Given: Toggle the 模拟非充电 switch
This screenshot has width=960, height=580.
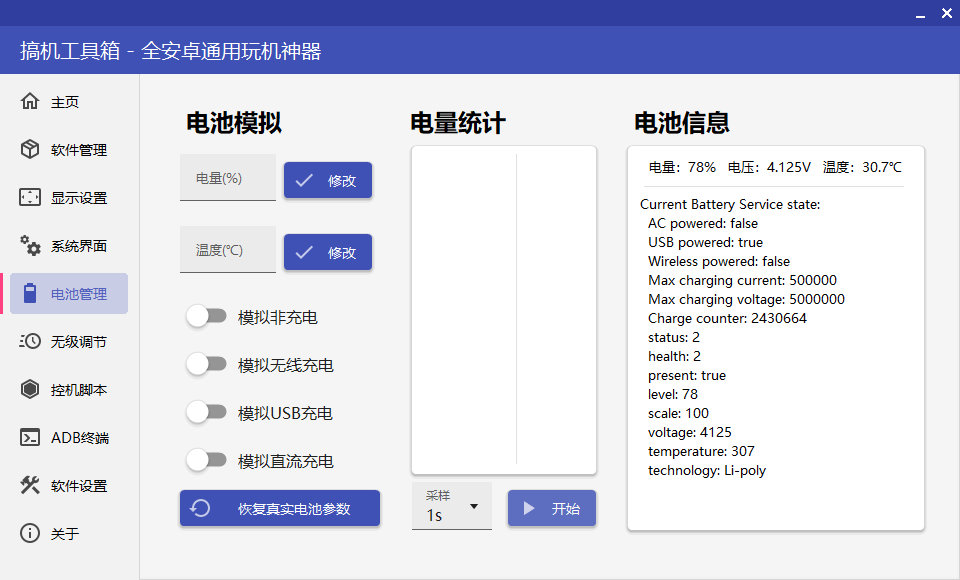Looking at the screenshot, I should [x=206, y=317].
